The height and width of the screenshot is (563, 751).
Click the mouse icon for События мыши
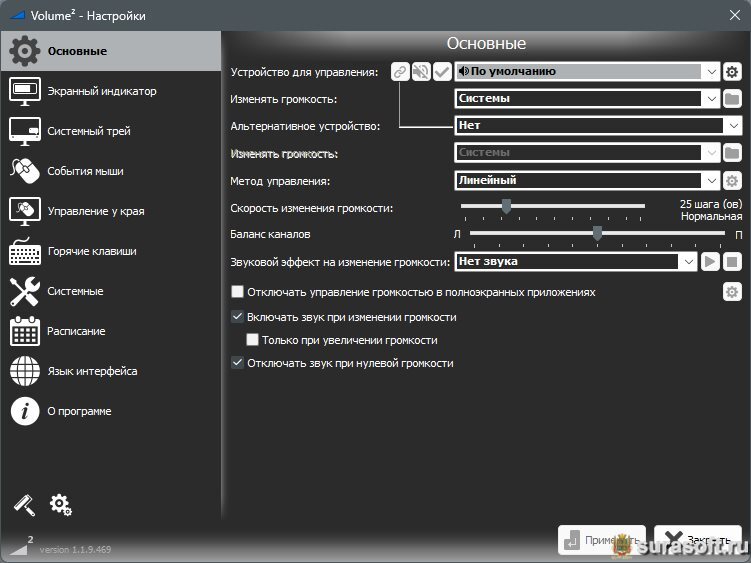24,171
